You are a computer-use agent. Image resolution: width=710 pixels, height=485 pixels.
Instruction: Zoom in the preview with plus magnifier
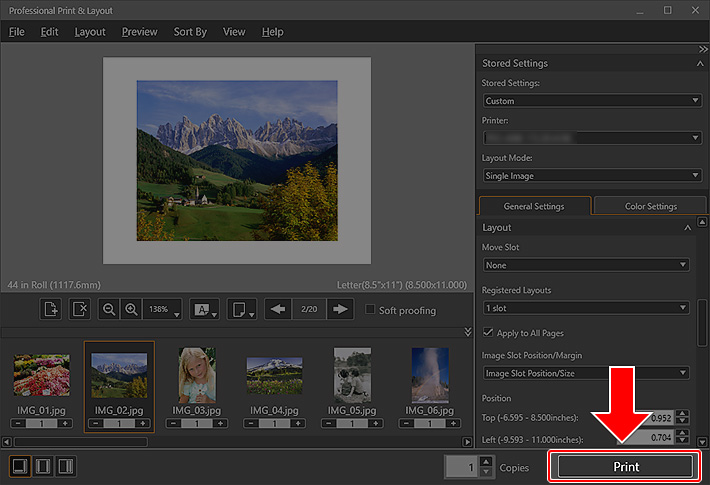pyautogui.click(x=131, y=310)
